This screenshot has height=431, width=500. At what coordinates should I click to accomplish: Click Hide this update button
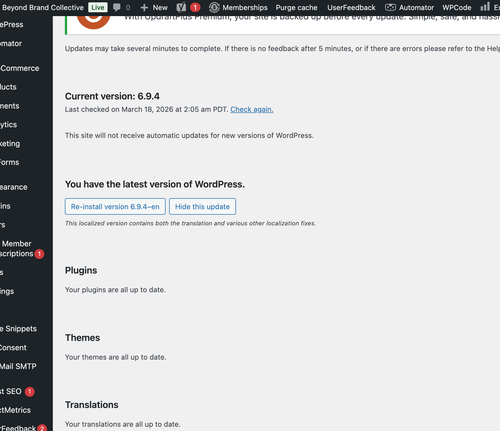(x=202, y=207)
